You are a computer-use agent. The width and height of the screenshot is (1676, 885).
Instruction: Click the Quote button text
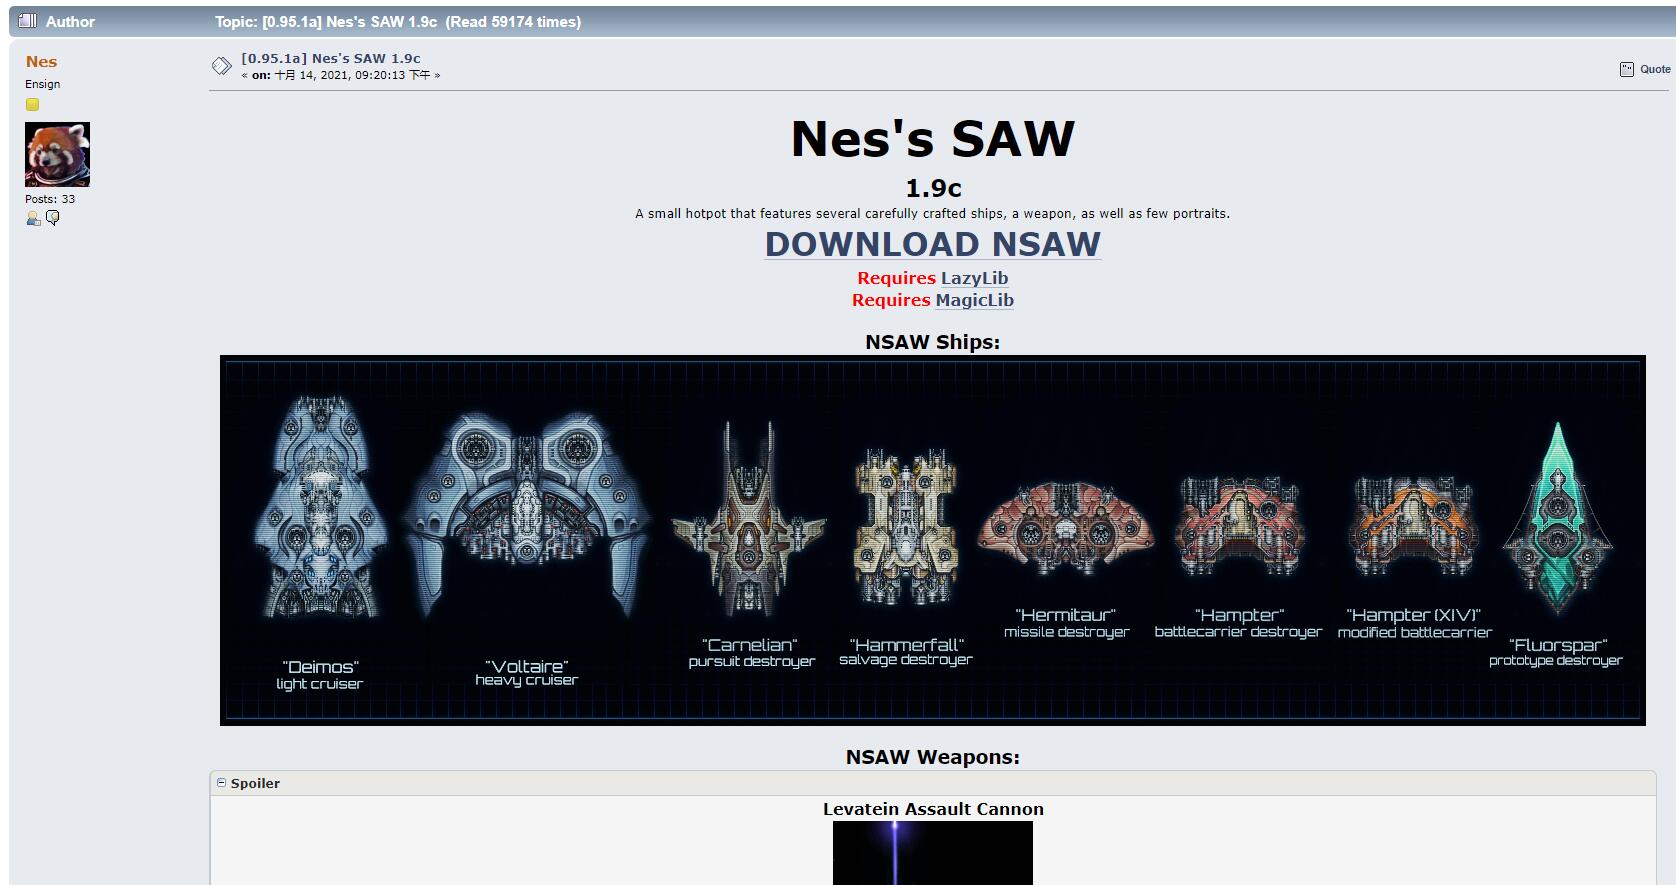[x=1655, y=69]
